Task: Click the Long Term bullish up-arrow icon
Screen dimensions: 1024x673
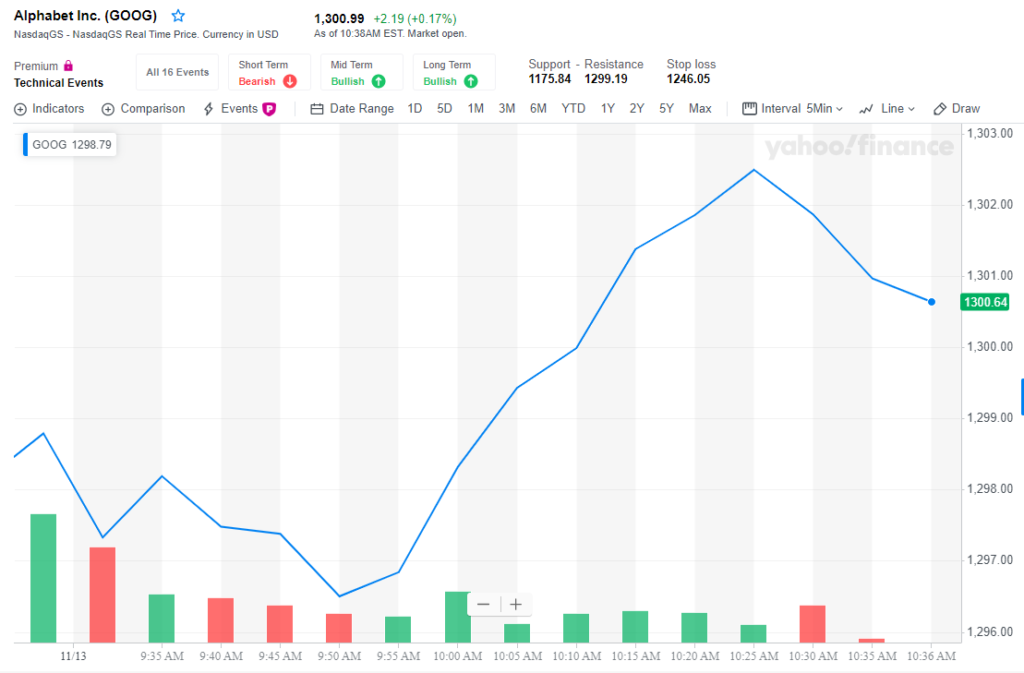Action: coord(470,82)
